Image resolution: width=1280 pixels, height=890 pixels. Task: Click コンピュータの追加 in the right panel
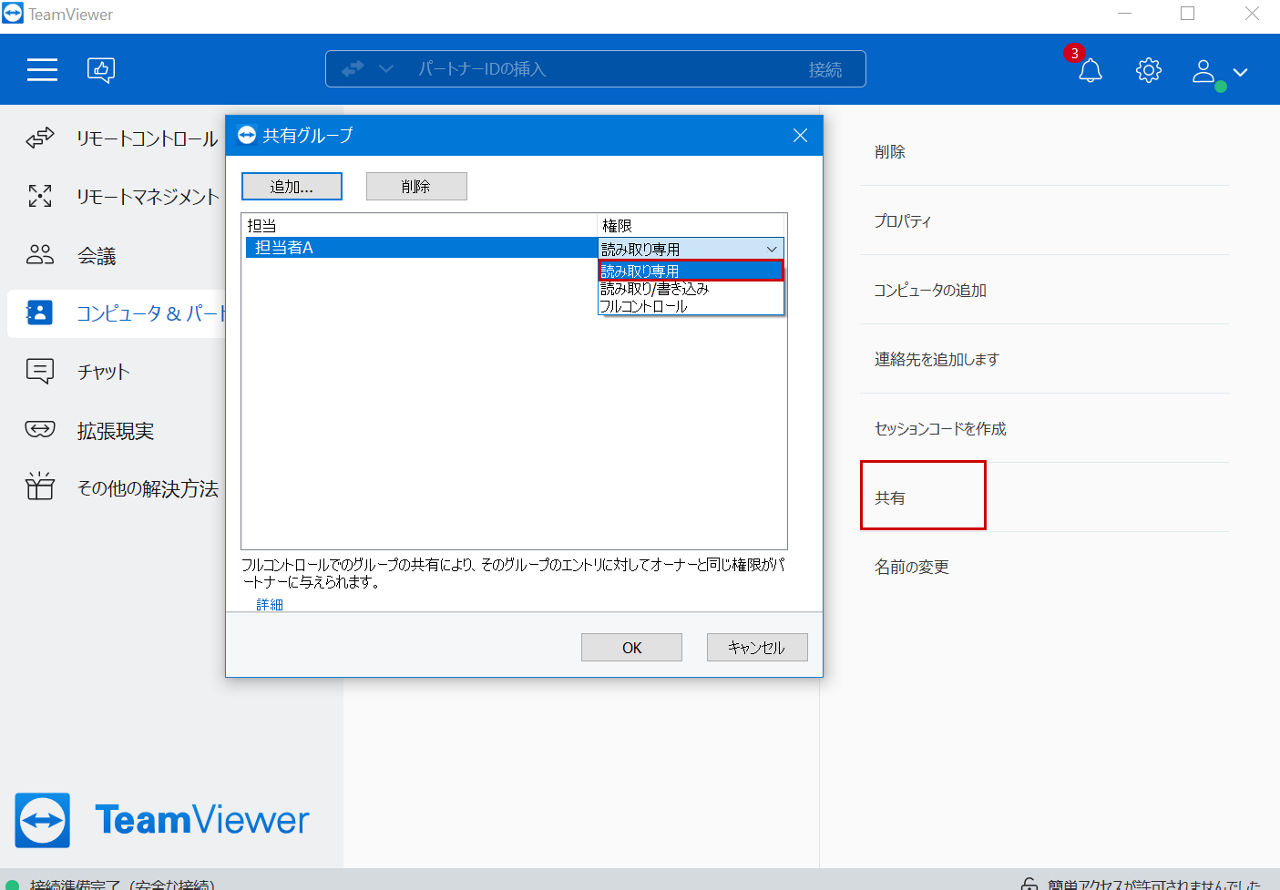[x=931, y=290]
